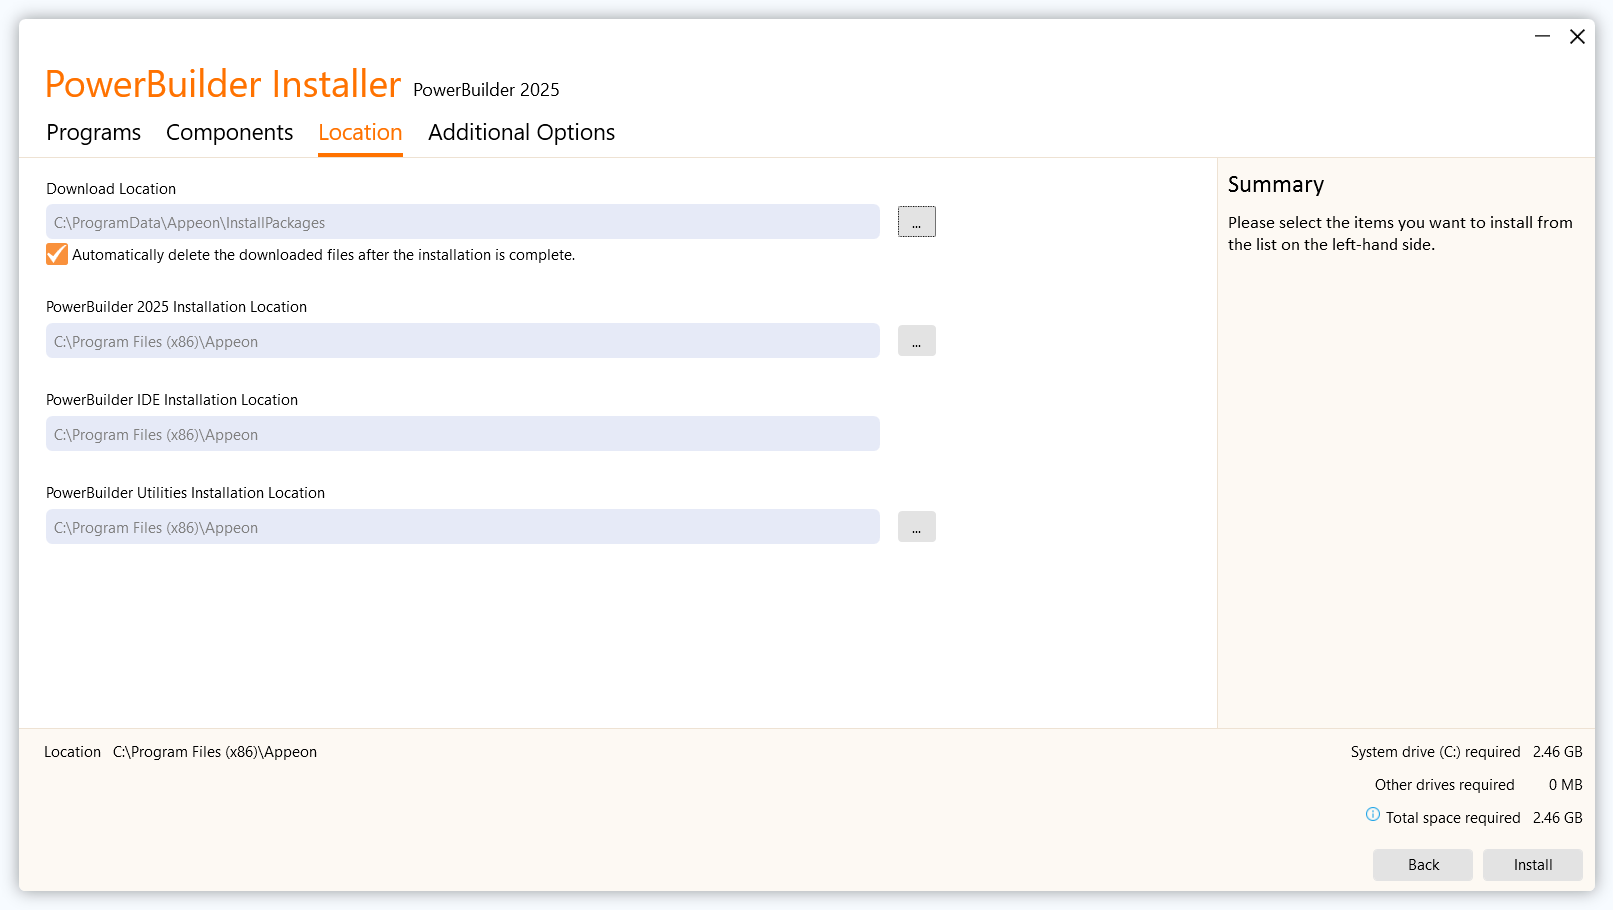Click the total space required info icon
The image size is (1613, 910).
[1373, 815]
